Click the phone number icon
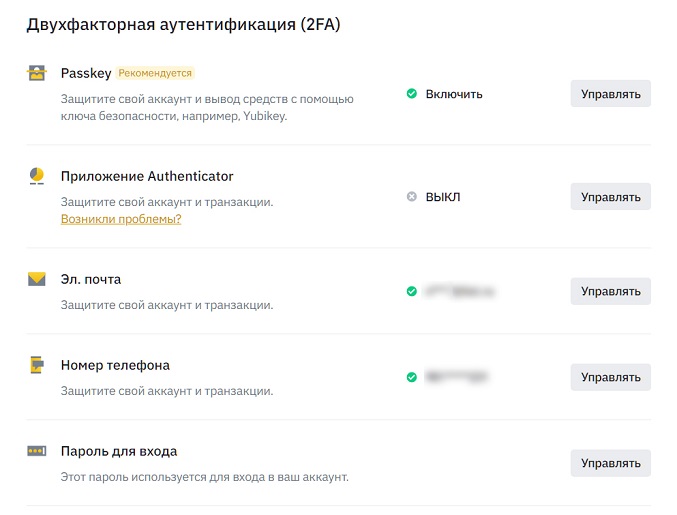The height and width of the screenshot is (515, 677). [37, 365]
